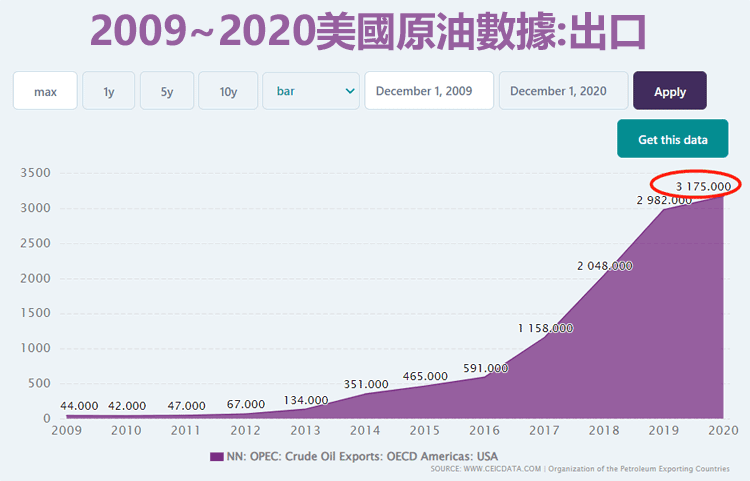The height and width of the screenshot is (481, 750).
Task: Toggle the purple legend swatch for Crude Oil Exports
Action: coord(216,456)
